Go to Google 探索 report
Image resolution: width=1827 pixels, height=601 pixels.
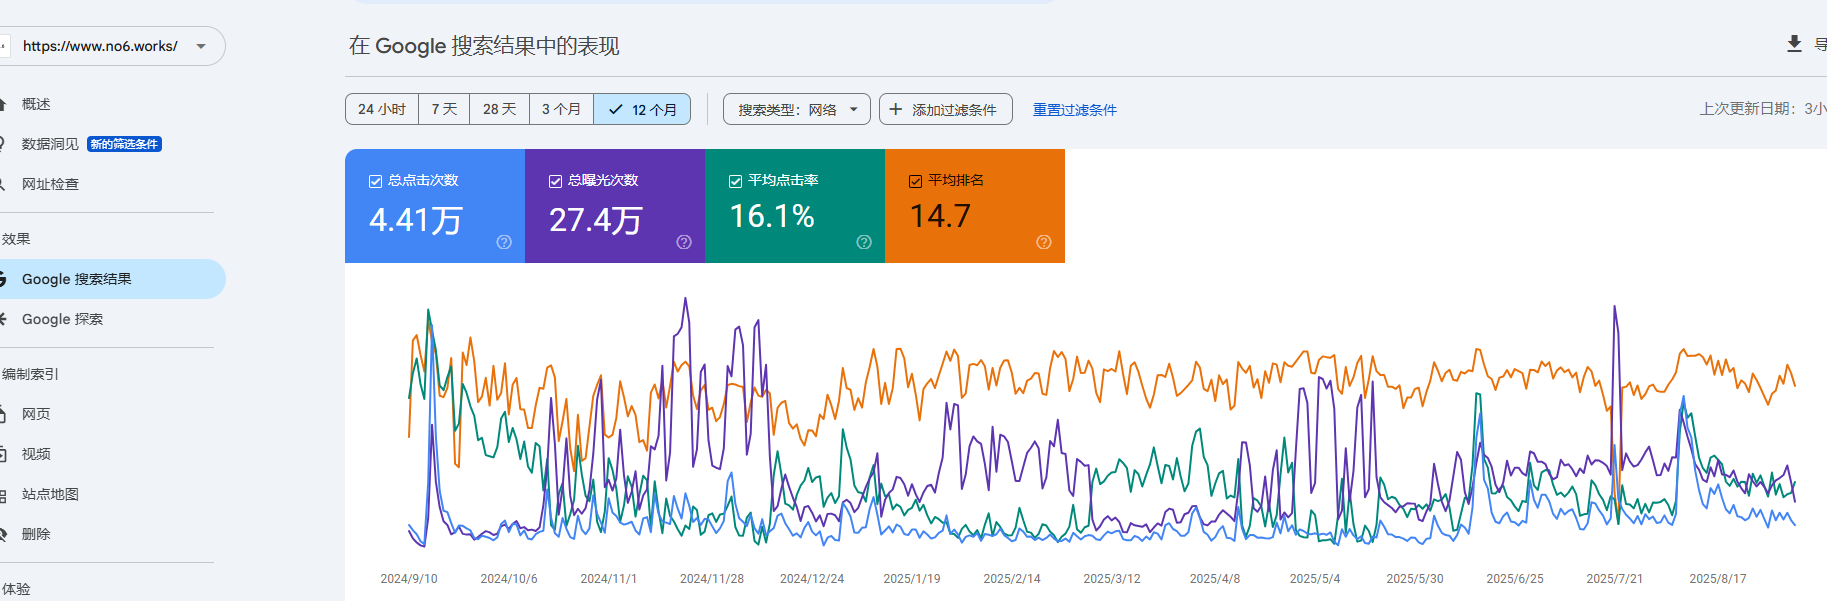[x=62, y=319]
